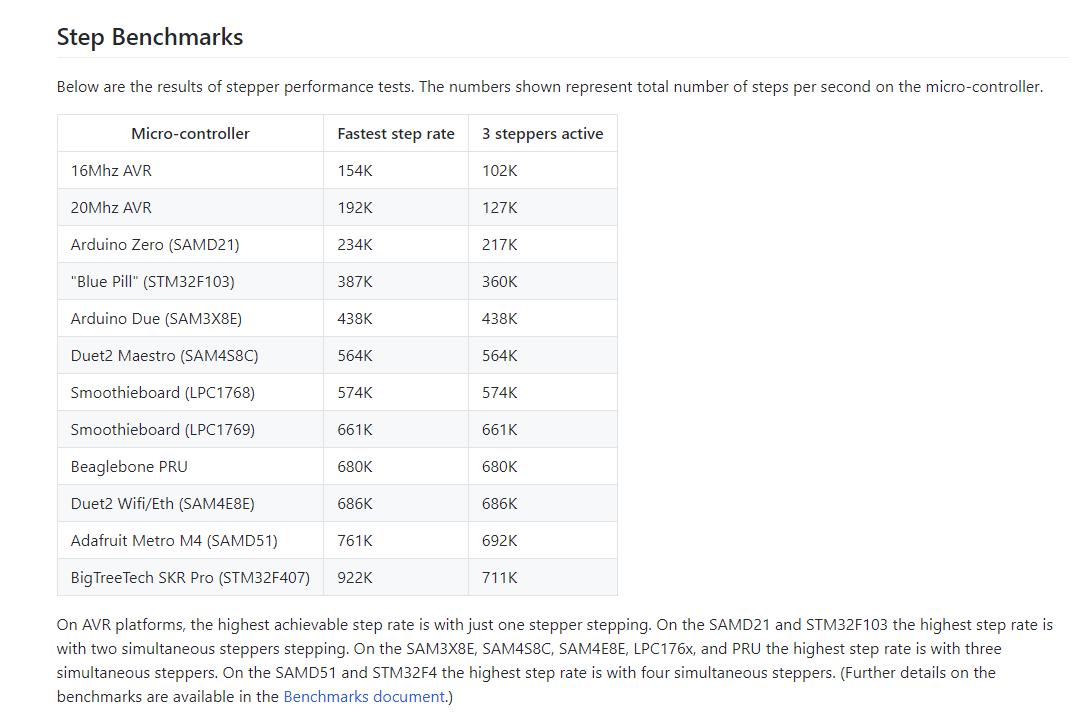This screenshot has width=1074, height=716.
Task: Click the Beaglebone PRU cell
Action: [x=190, y=467]
